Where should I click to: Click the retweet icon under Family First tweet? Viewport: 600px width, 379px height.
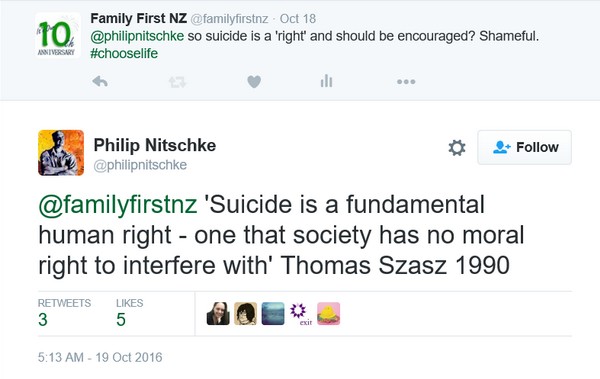pyautogui.click(x=177, y=82)
